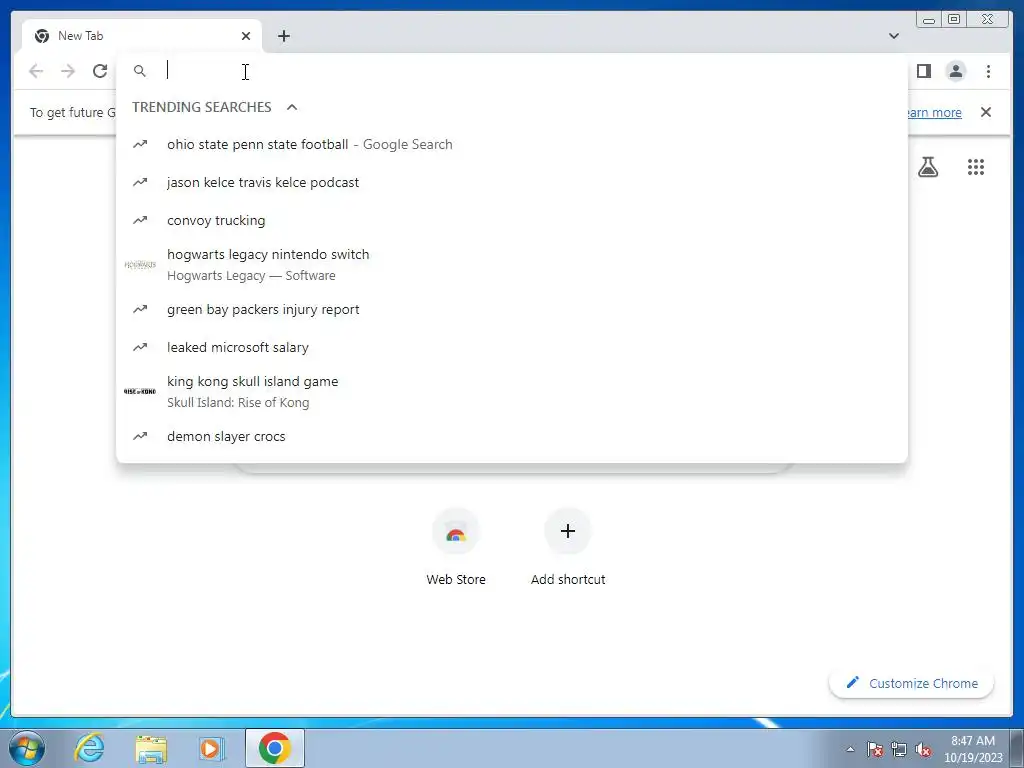Click the Action Center flag icon

click(x=874, y=749)
